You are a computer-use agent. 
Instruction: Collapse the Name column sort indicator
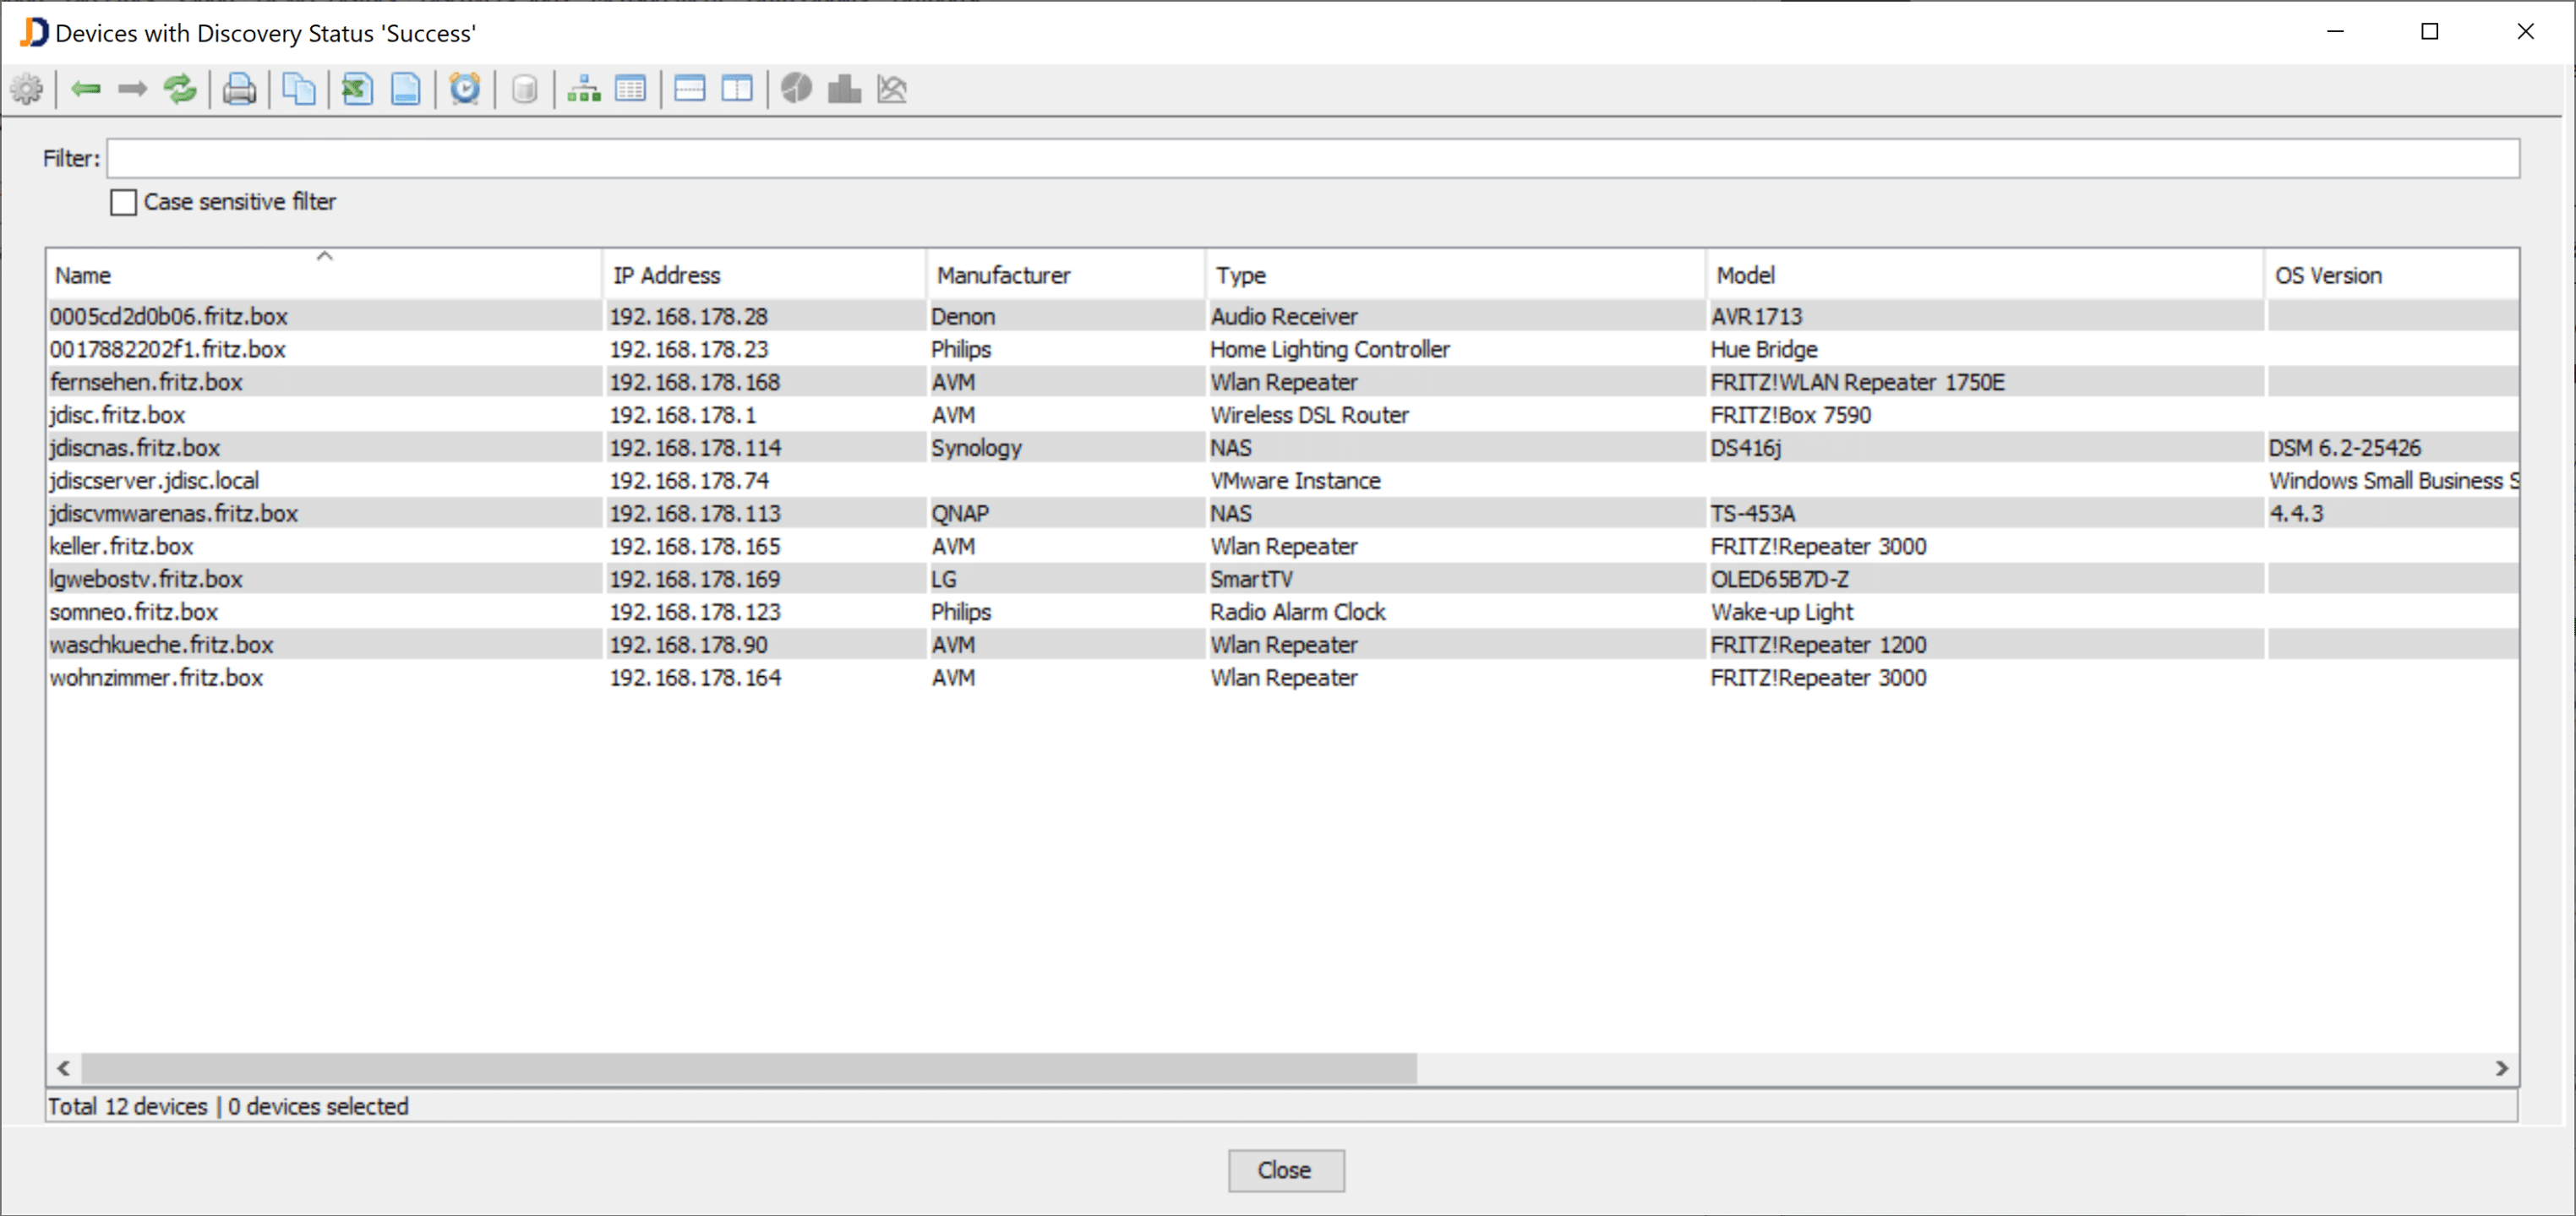324,256
